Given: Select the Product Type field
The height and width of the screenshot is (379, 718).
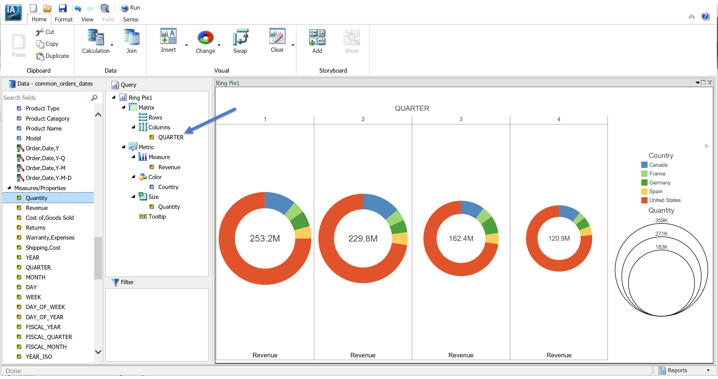Looking at the screenshot, I should click(x=42, y=108).
